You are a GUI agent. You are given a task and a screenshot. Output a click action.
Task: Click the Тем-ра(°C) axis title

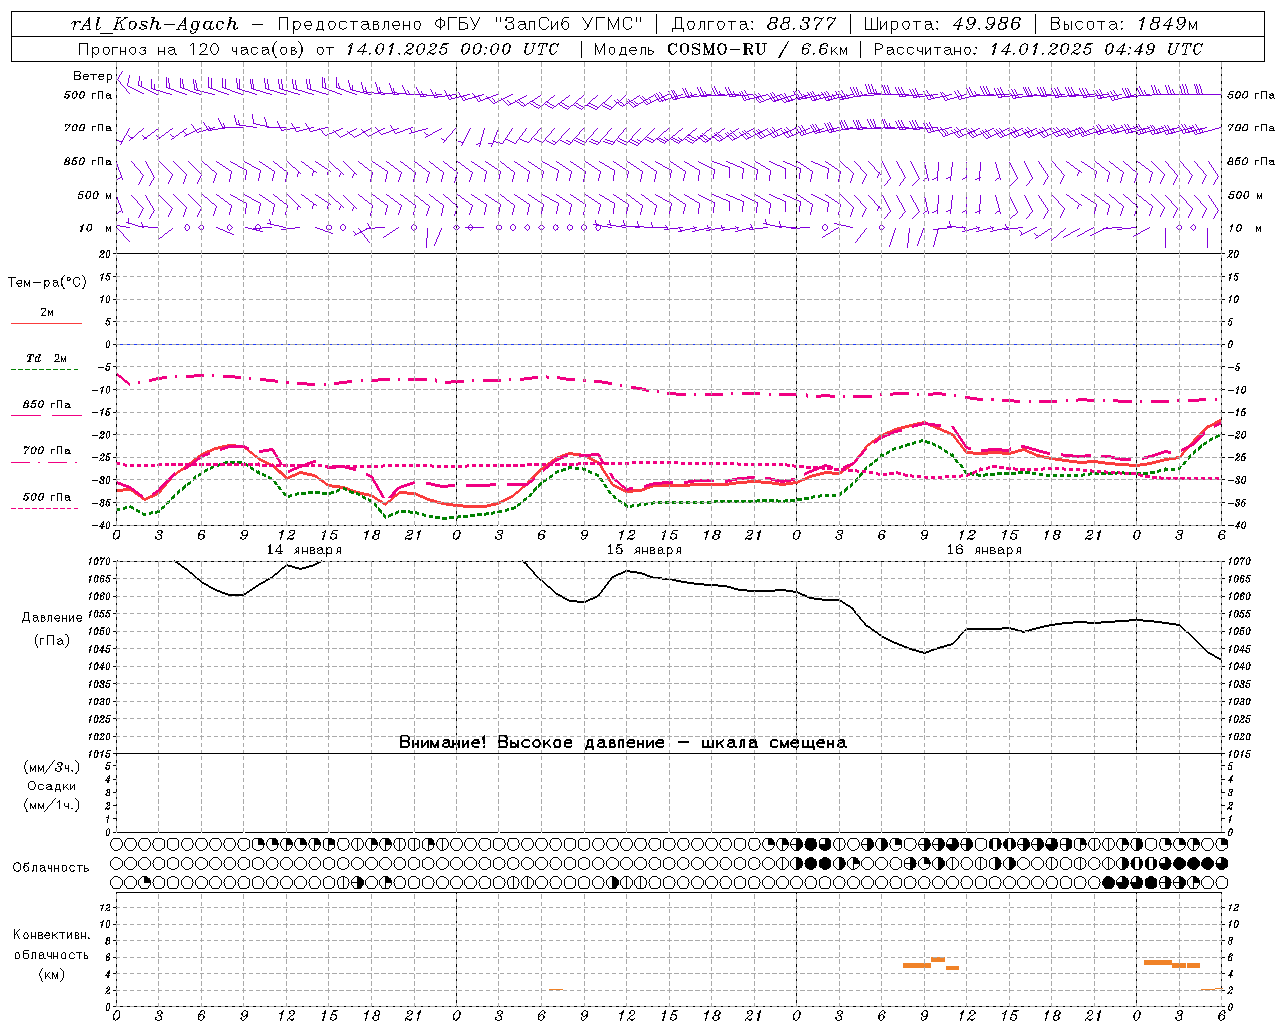tap(47, 283)
